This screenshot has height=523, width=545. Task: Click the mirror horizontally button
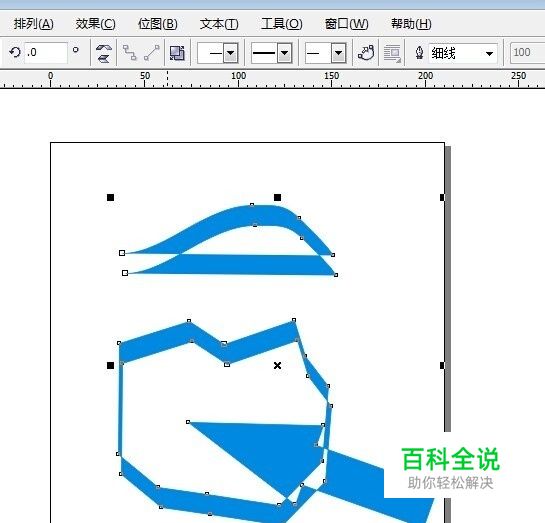tap(104, 48)
